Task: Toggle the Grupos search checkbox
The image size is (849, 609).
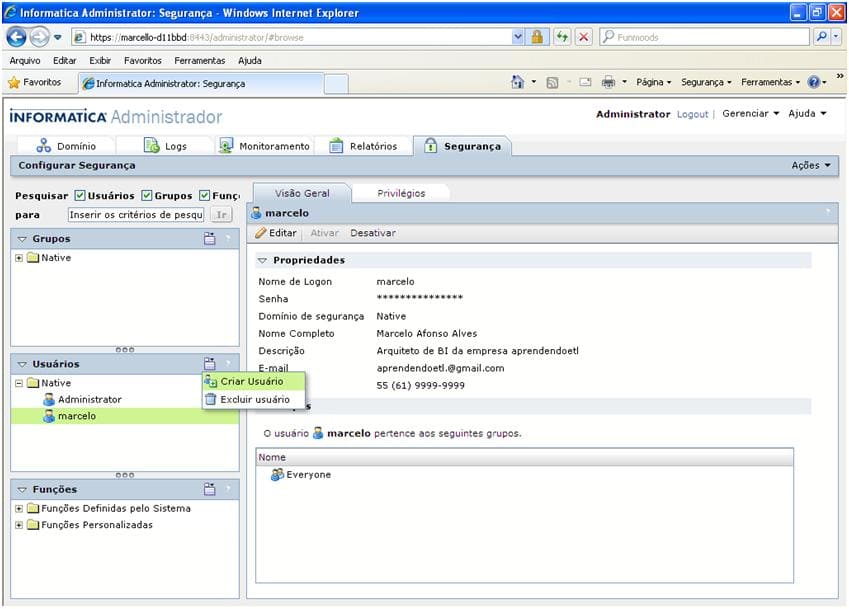Action: click(x=147, y=195)
